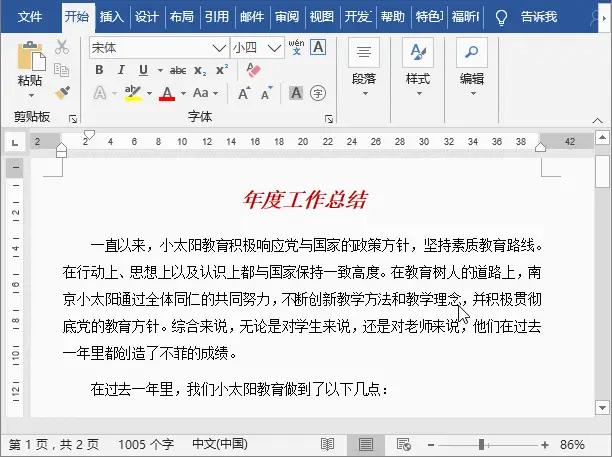Expand the font size 小四 dropdown
This screenshot has height=457, width=612.
pyautogui.click(x=274, y=48)
